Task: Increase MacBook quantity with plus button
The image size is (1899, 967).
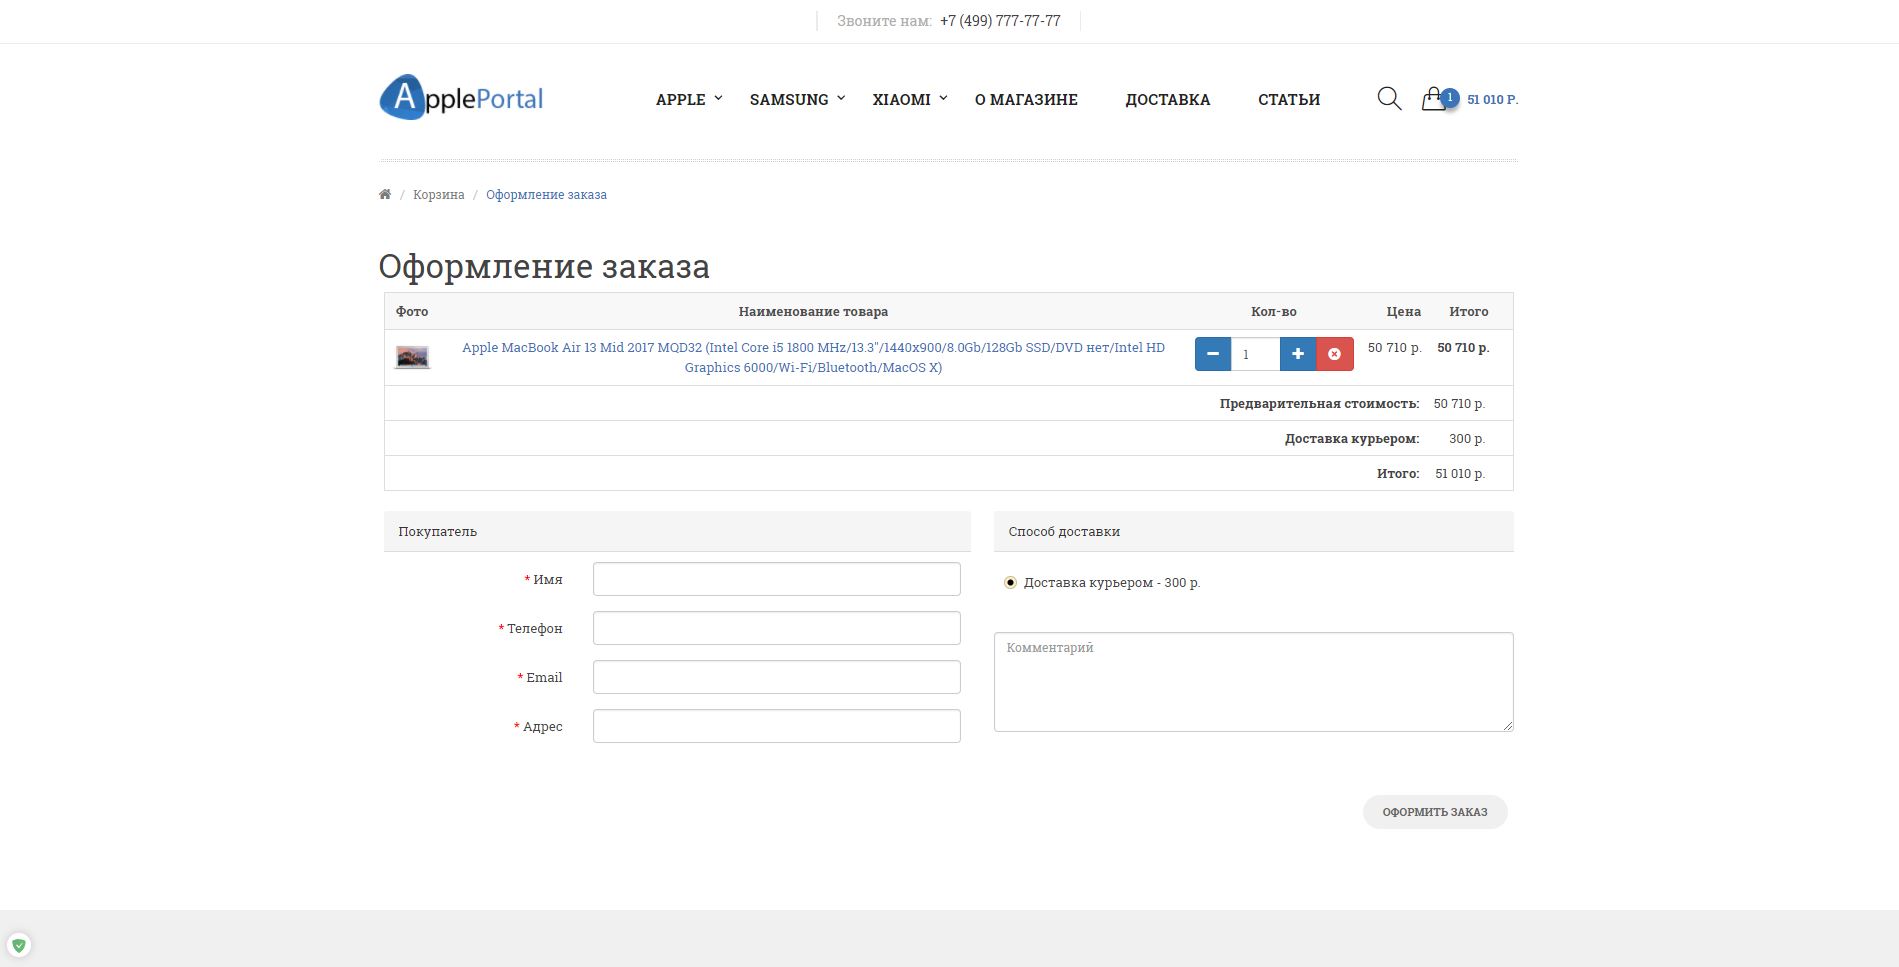Action: pyautogui.click(x=1298, y=354)
